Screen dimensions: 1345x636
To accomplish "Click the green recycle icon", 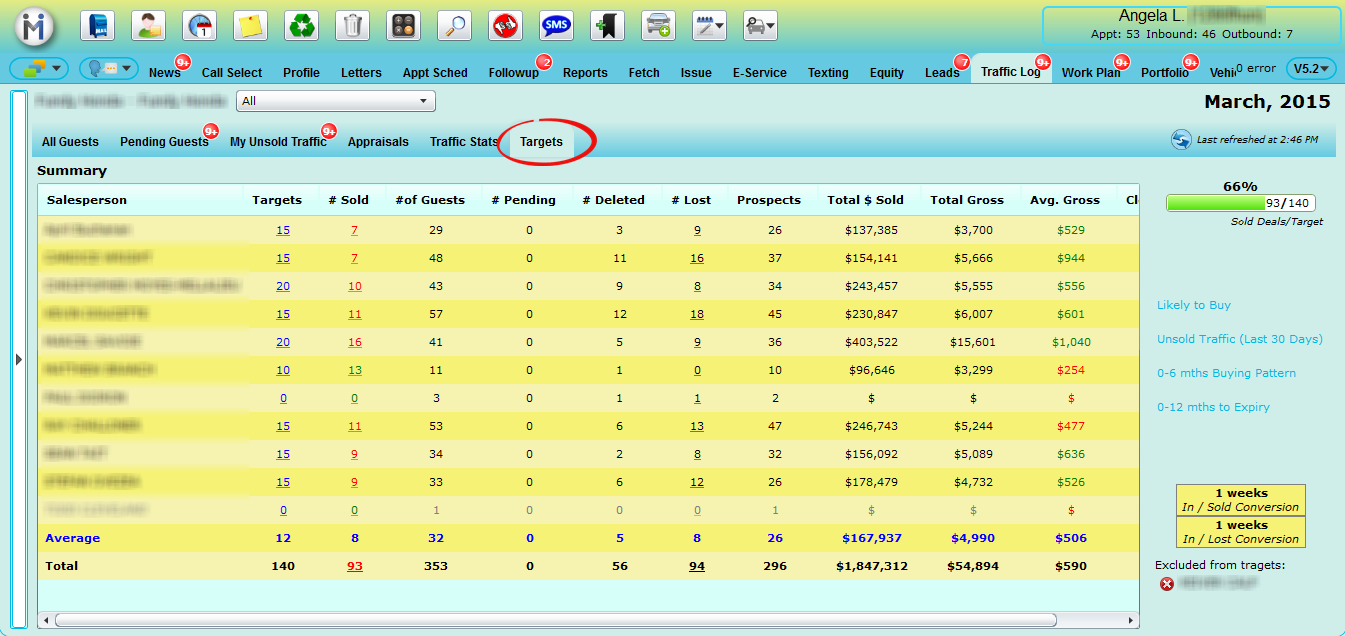I will (x=301, y=25).
